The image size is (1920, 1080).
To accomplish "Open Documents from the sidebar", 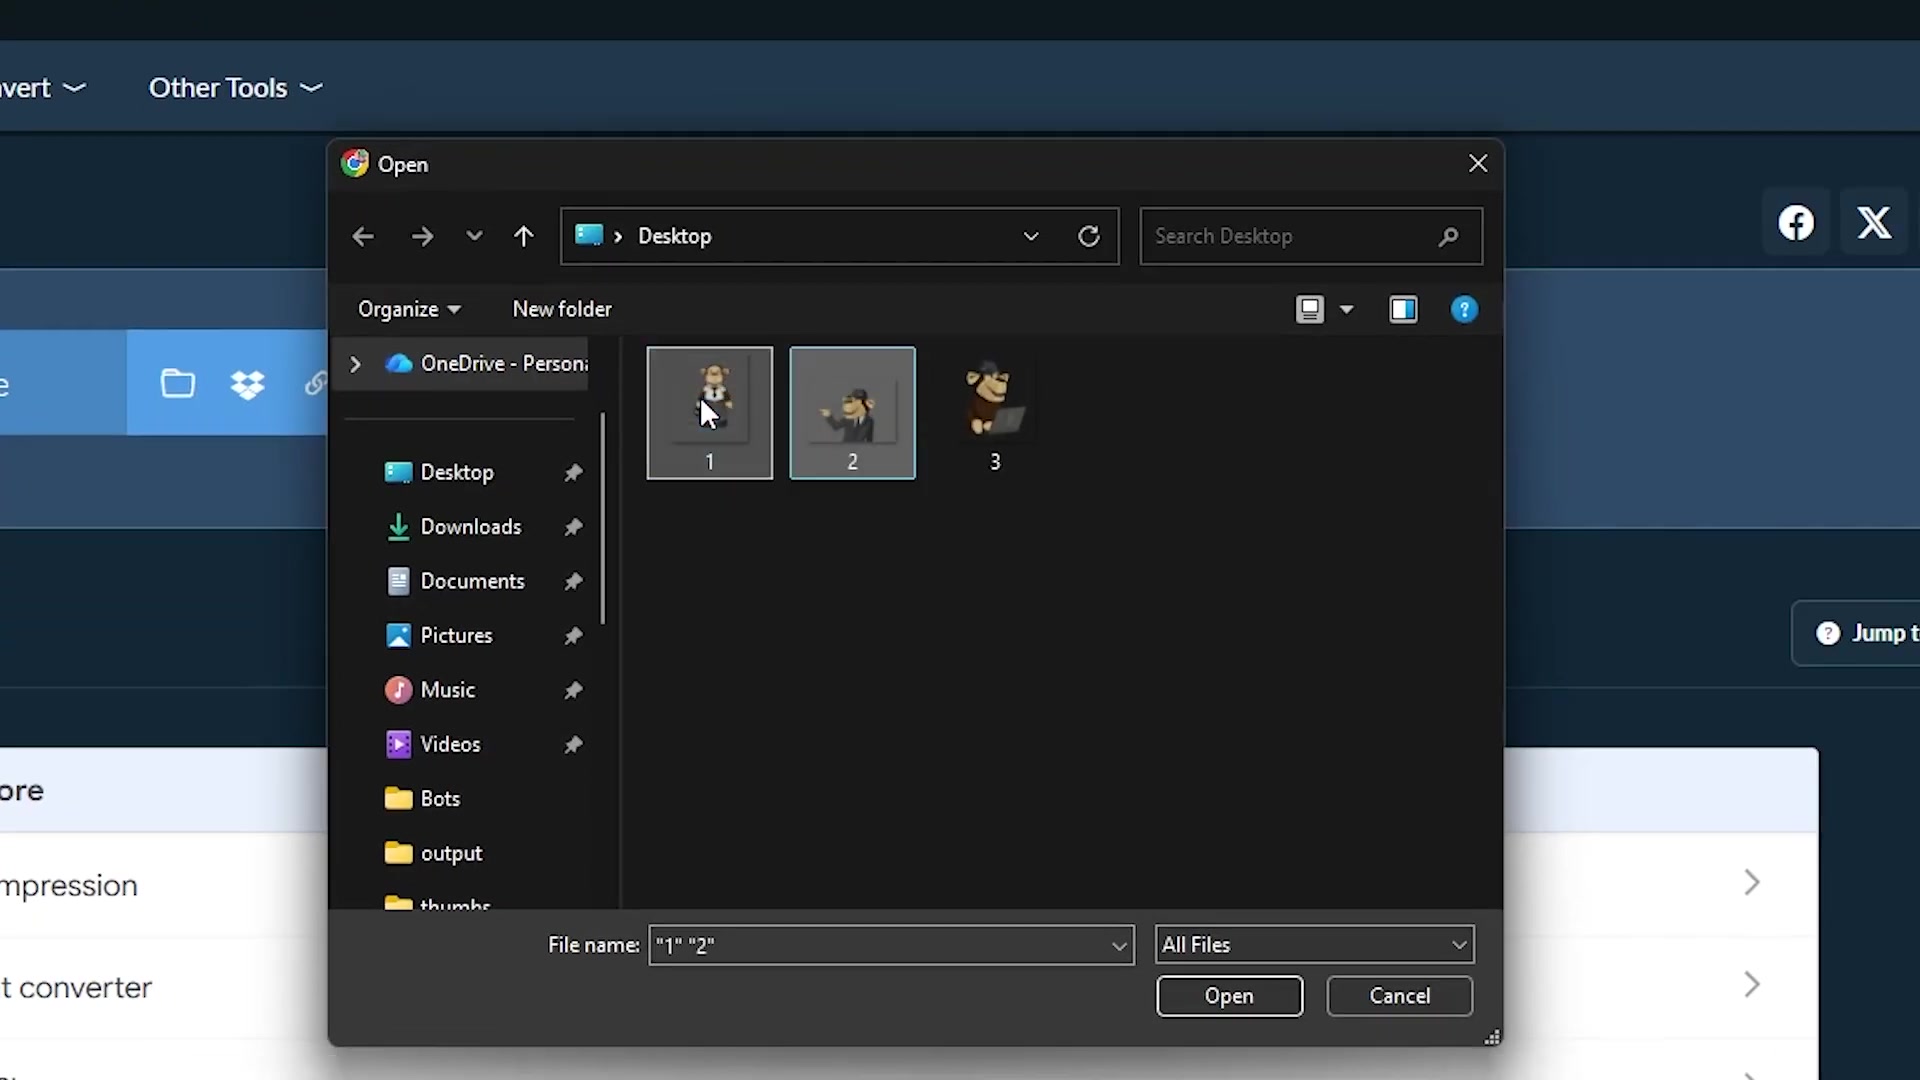I will pyautogui.click(x=455, y=581).
